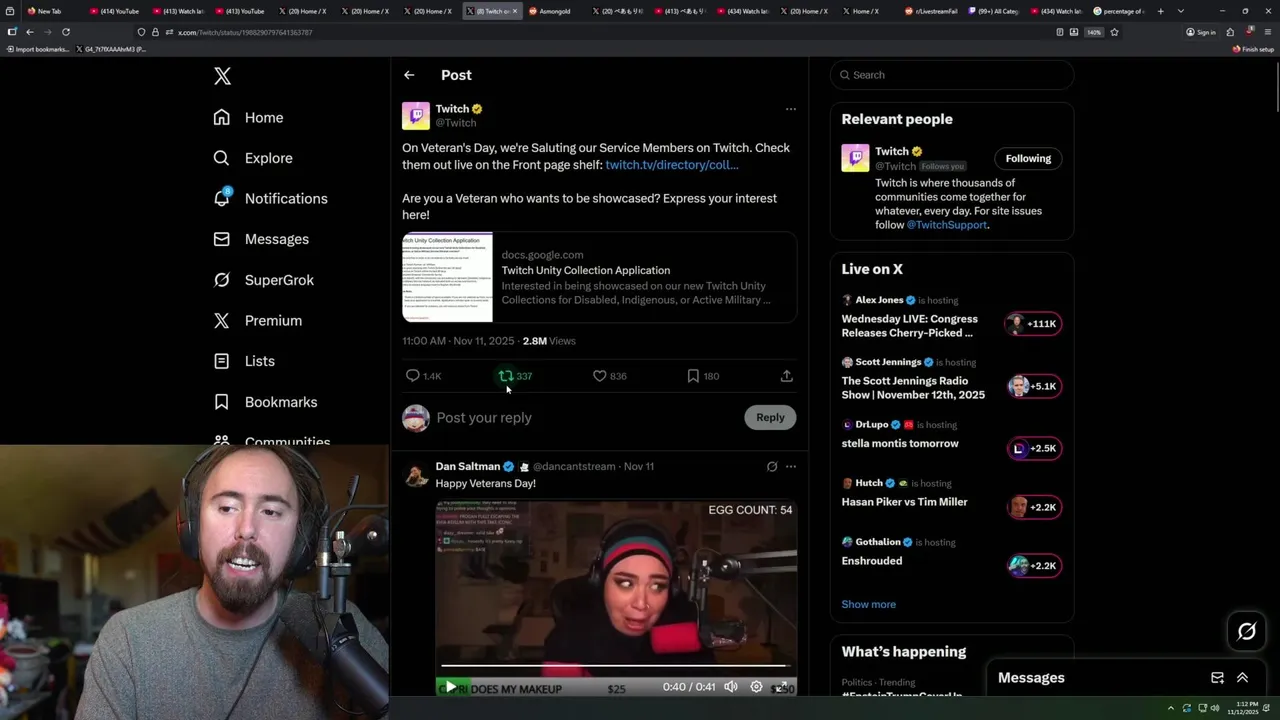
Task: Click the back arrow beside Post
Action: point(409,75)
